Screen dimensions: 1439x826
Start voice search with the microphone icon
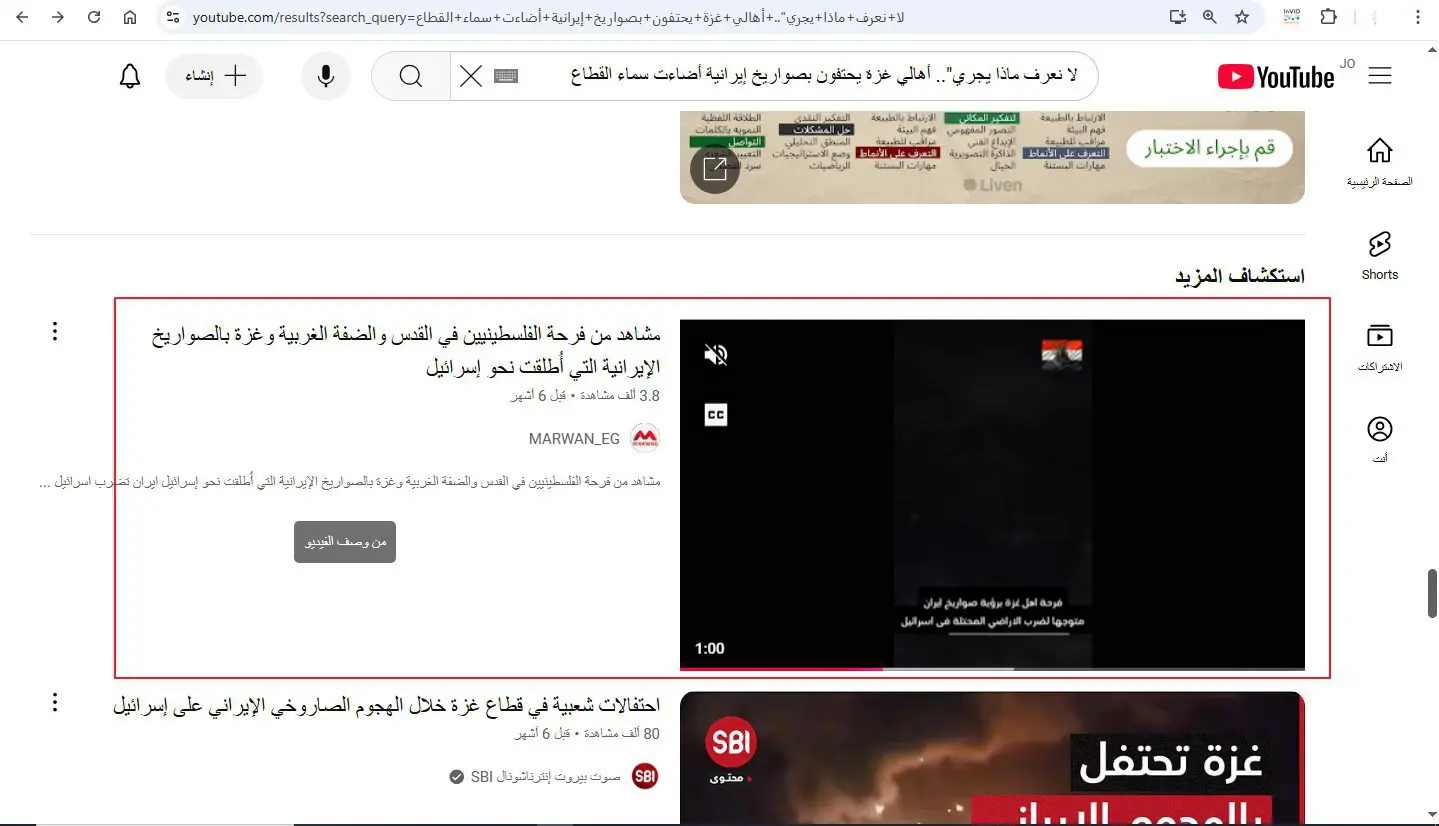pos(326,77)
